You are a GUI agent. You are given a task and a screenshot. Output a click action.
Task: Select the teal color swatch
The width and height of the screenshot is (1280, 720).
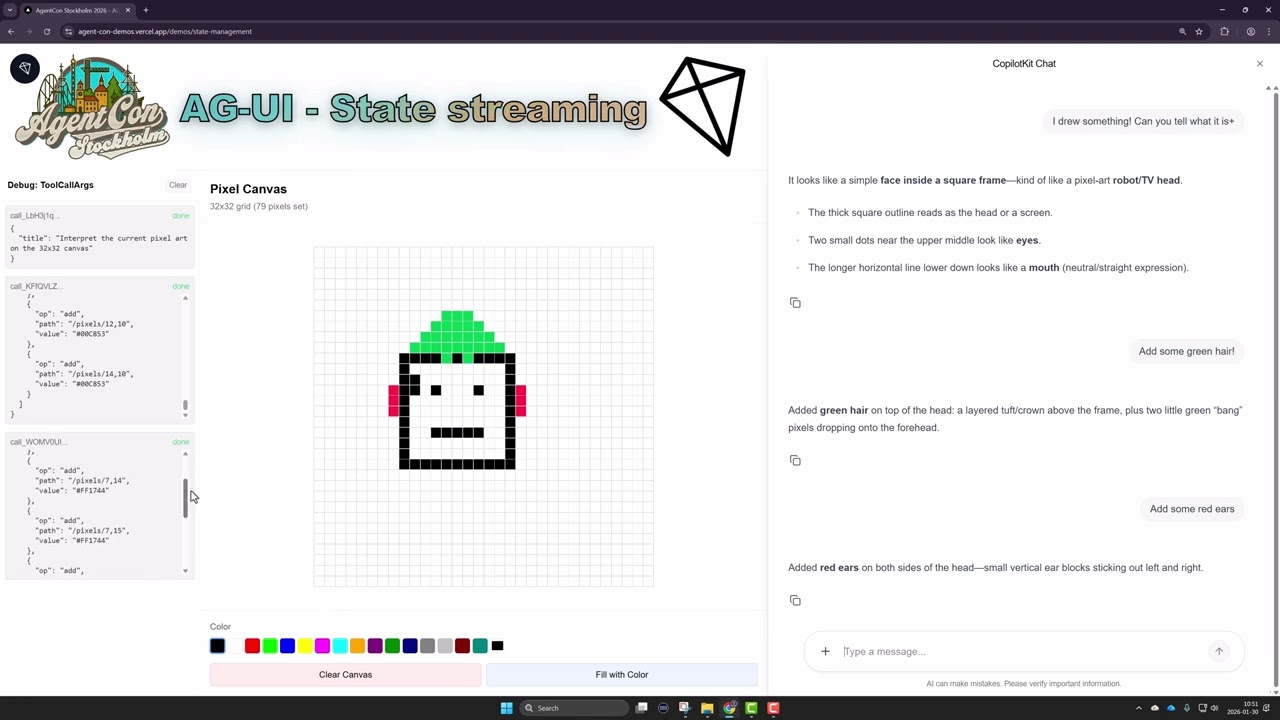480,646
